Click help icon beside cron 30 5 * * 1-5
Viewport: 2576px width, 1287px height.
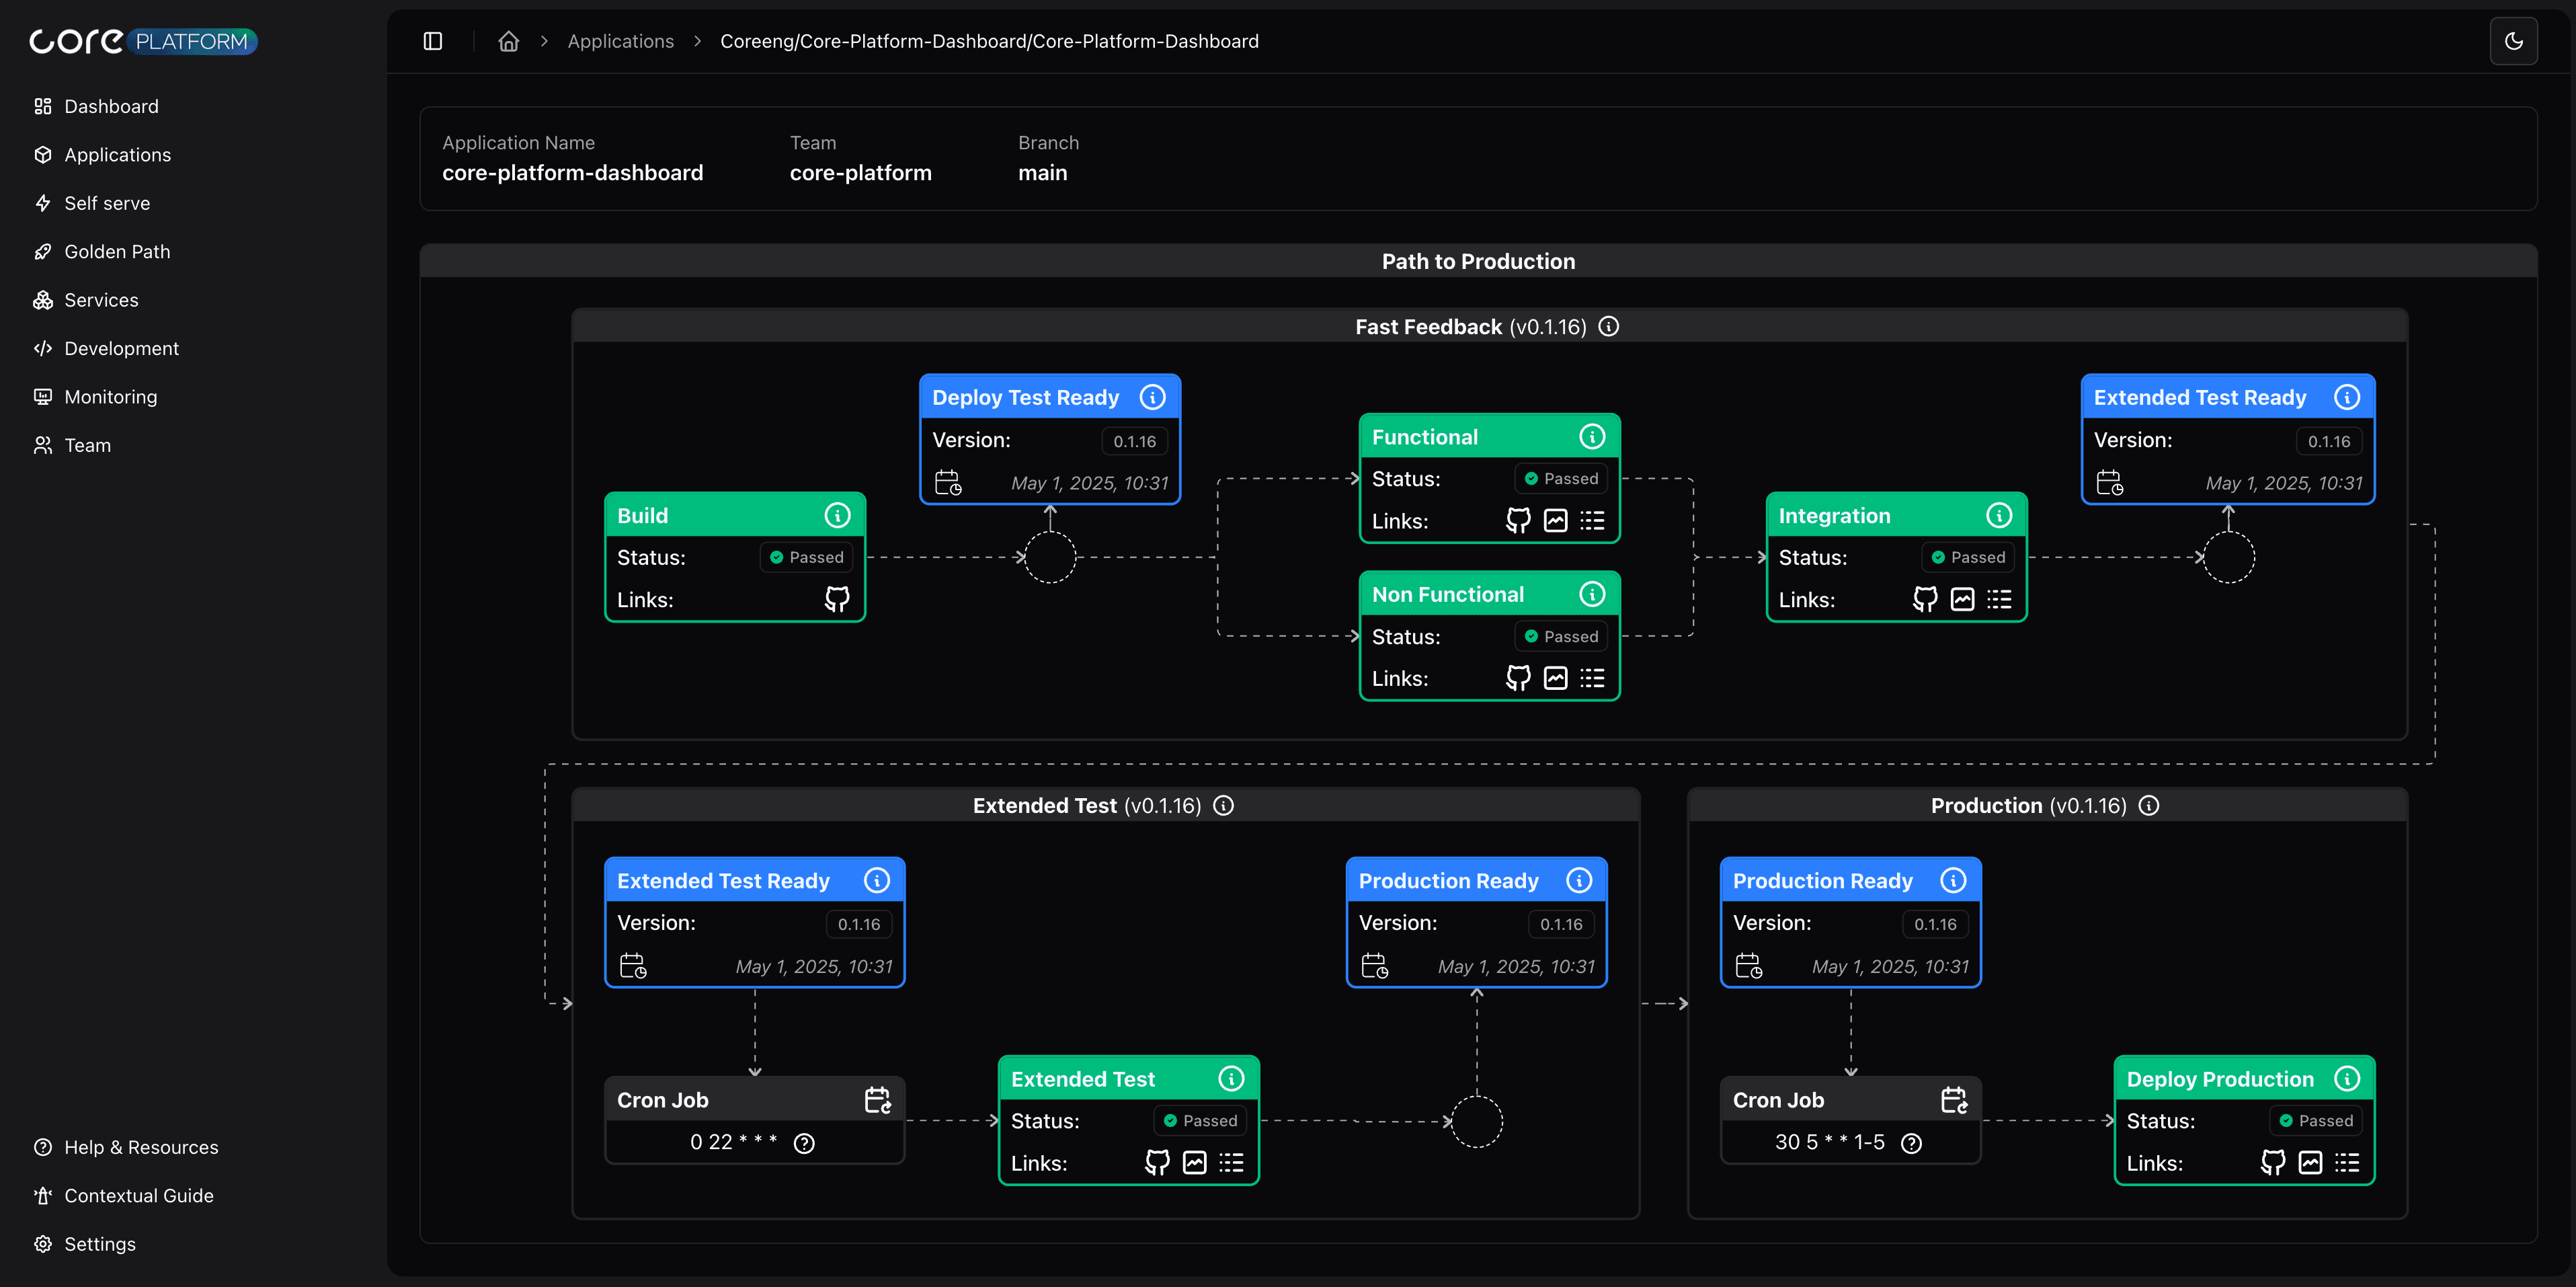1911,1143
